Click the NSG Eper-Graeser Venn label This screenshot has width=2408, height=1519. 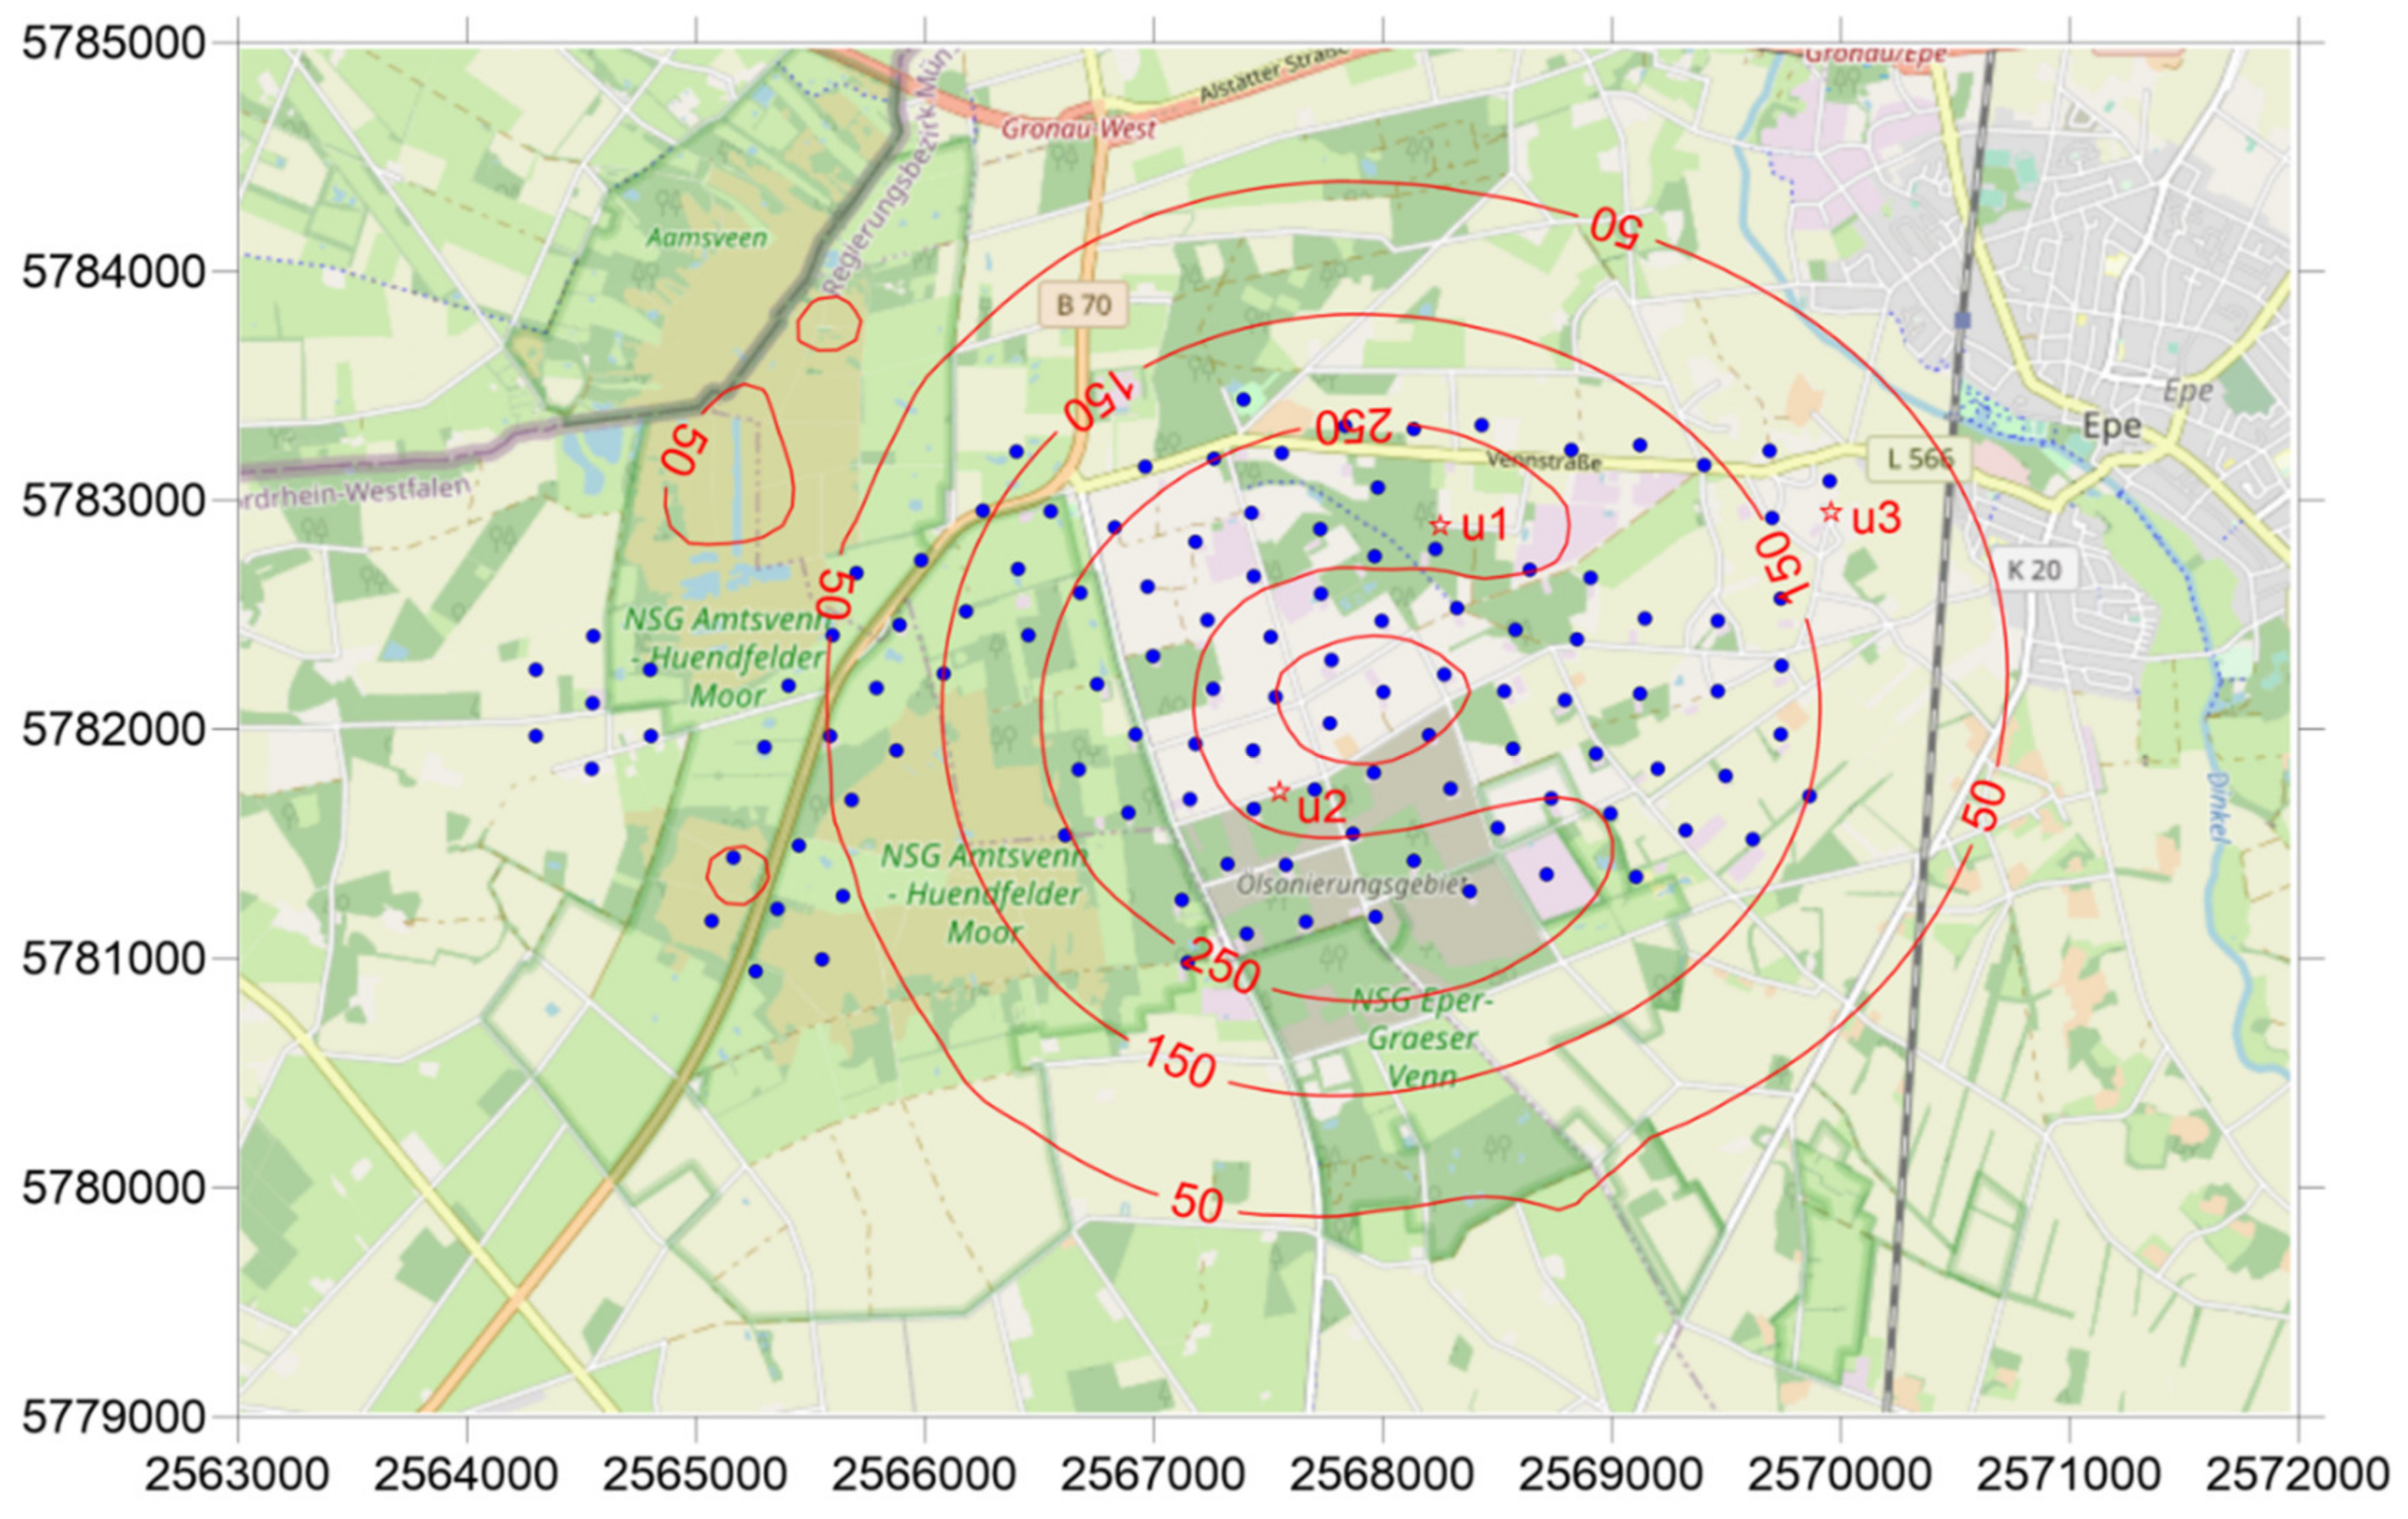pos(1421,1038)
